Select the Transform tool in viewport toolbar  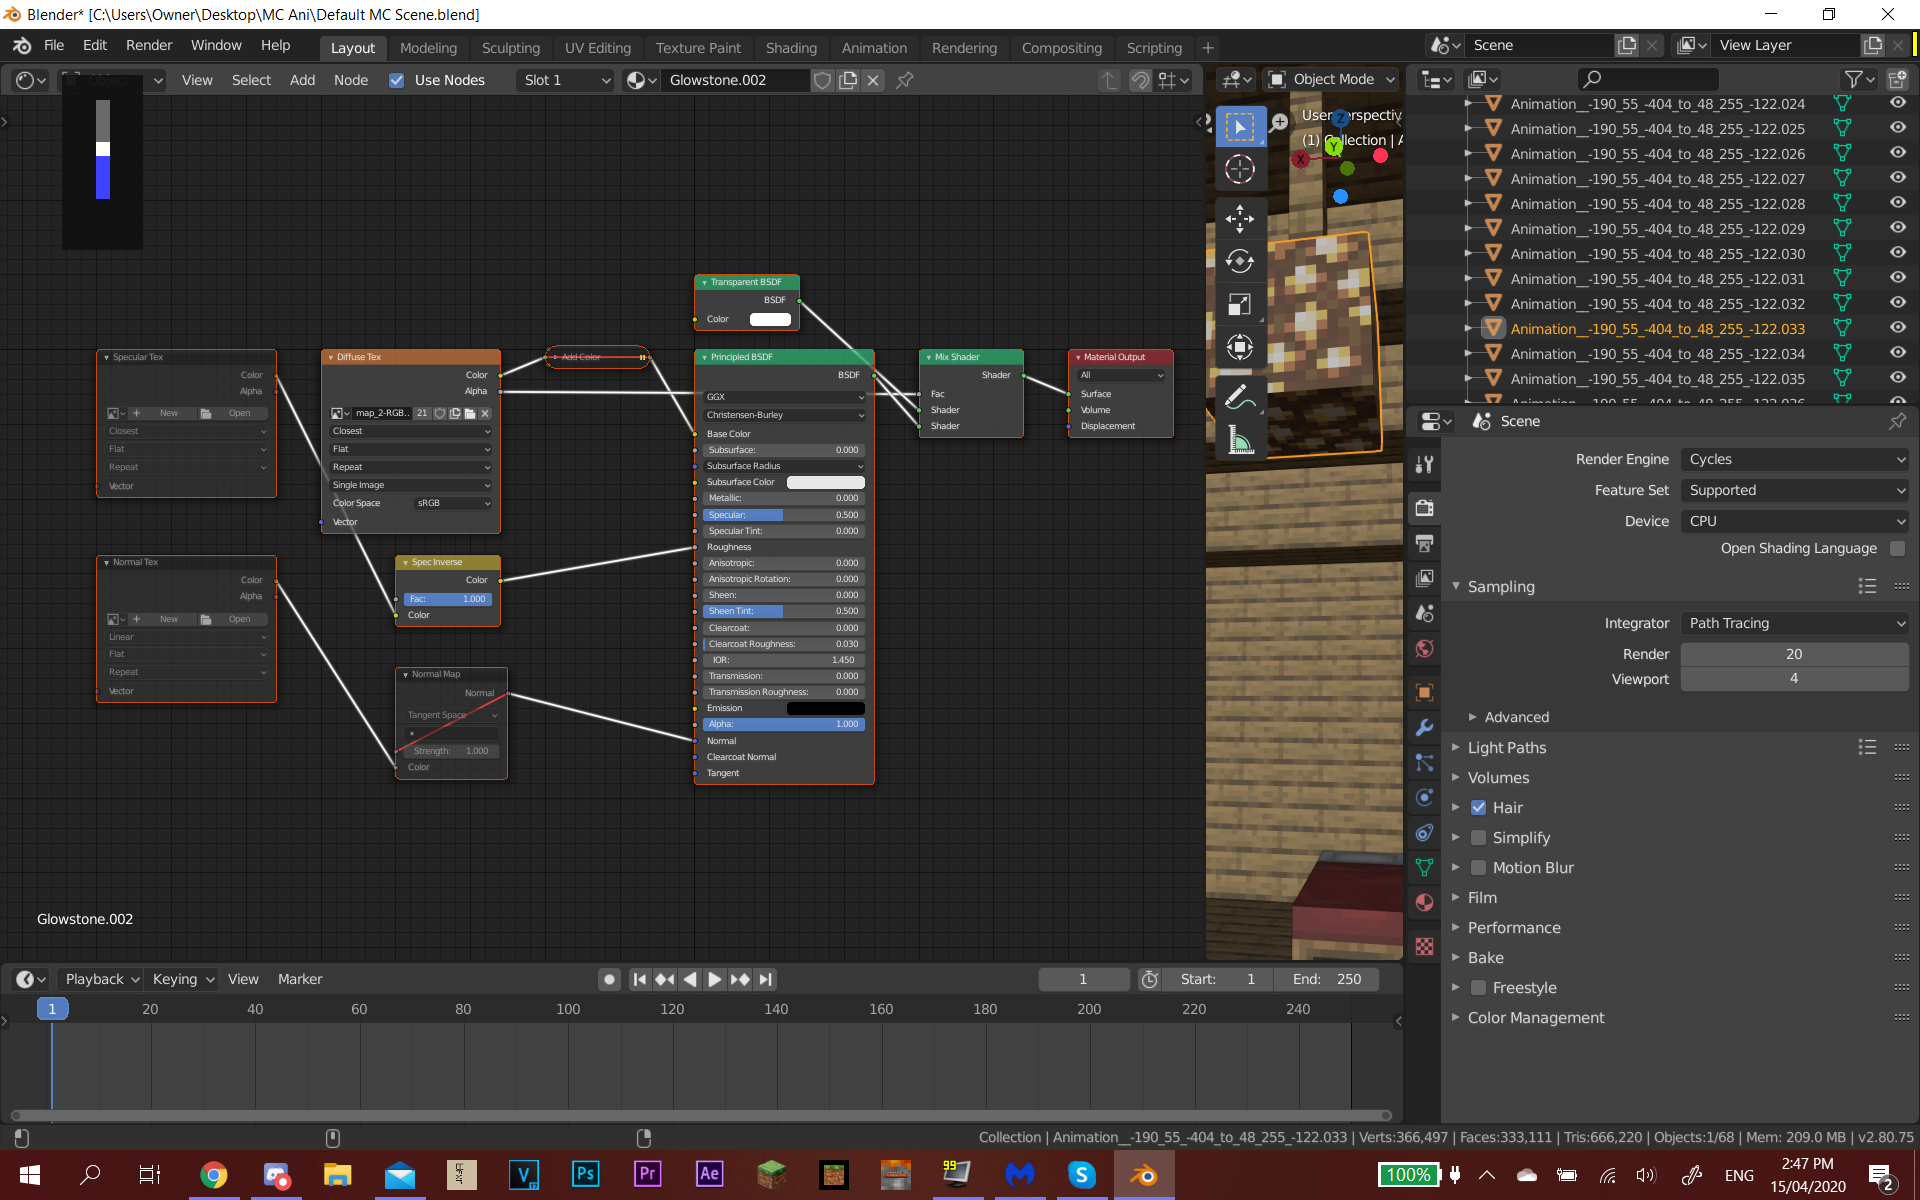click(x=1240, y=347)
